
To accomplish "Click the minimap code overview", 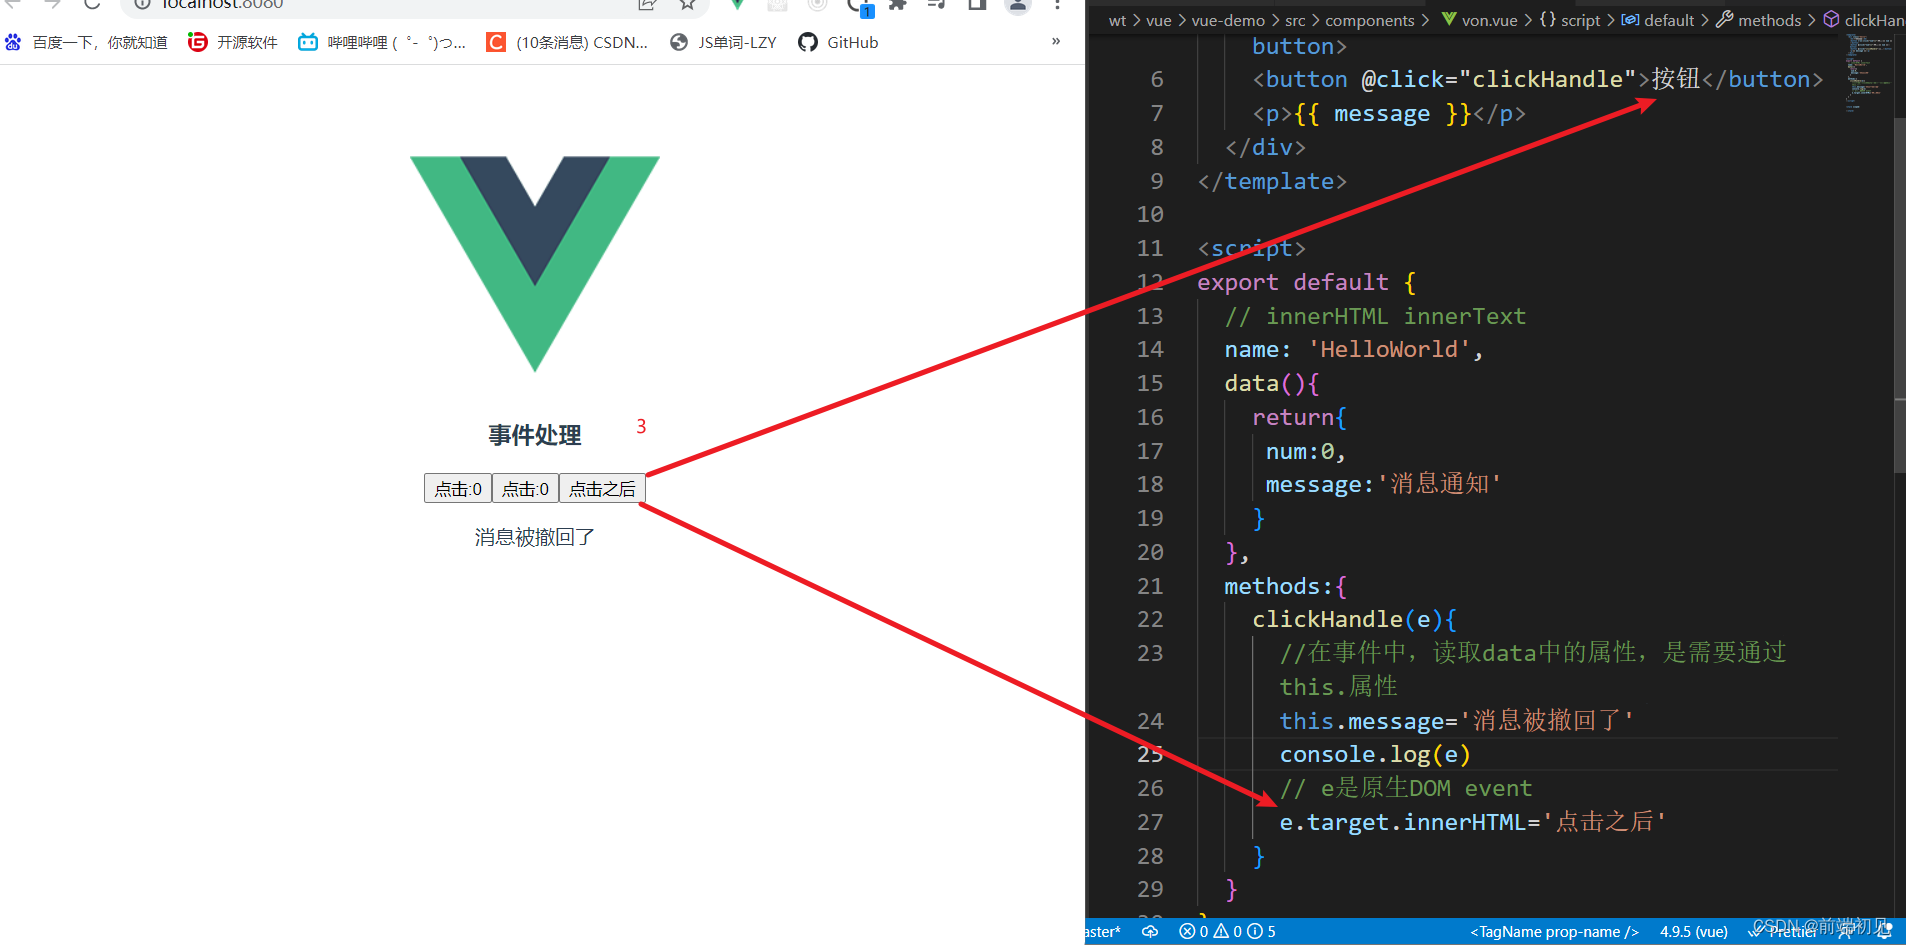I will [1868, 72].
